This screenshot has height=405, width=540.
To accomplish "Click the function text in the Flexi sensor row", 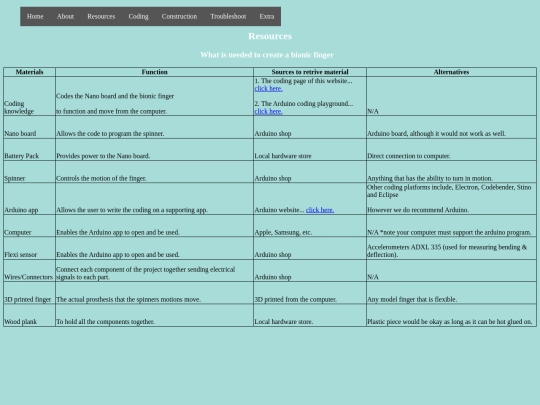I will click(x=118, y=255).
